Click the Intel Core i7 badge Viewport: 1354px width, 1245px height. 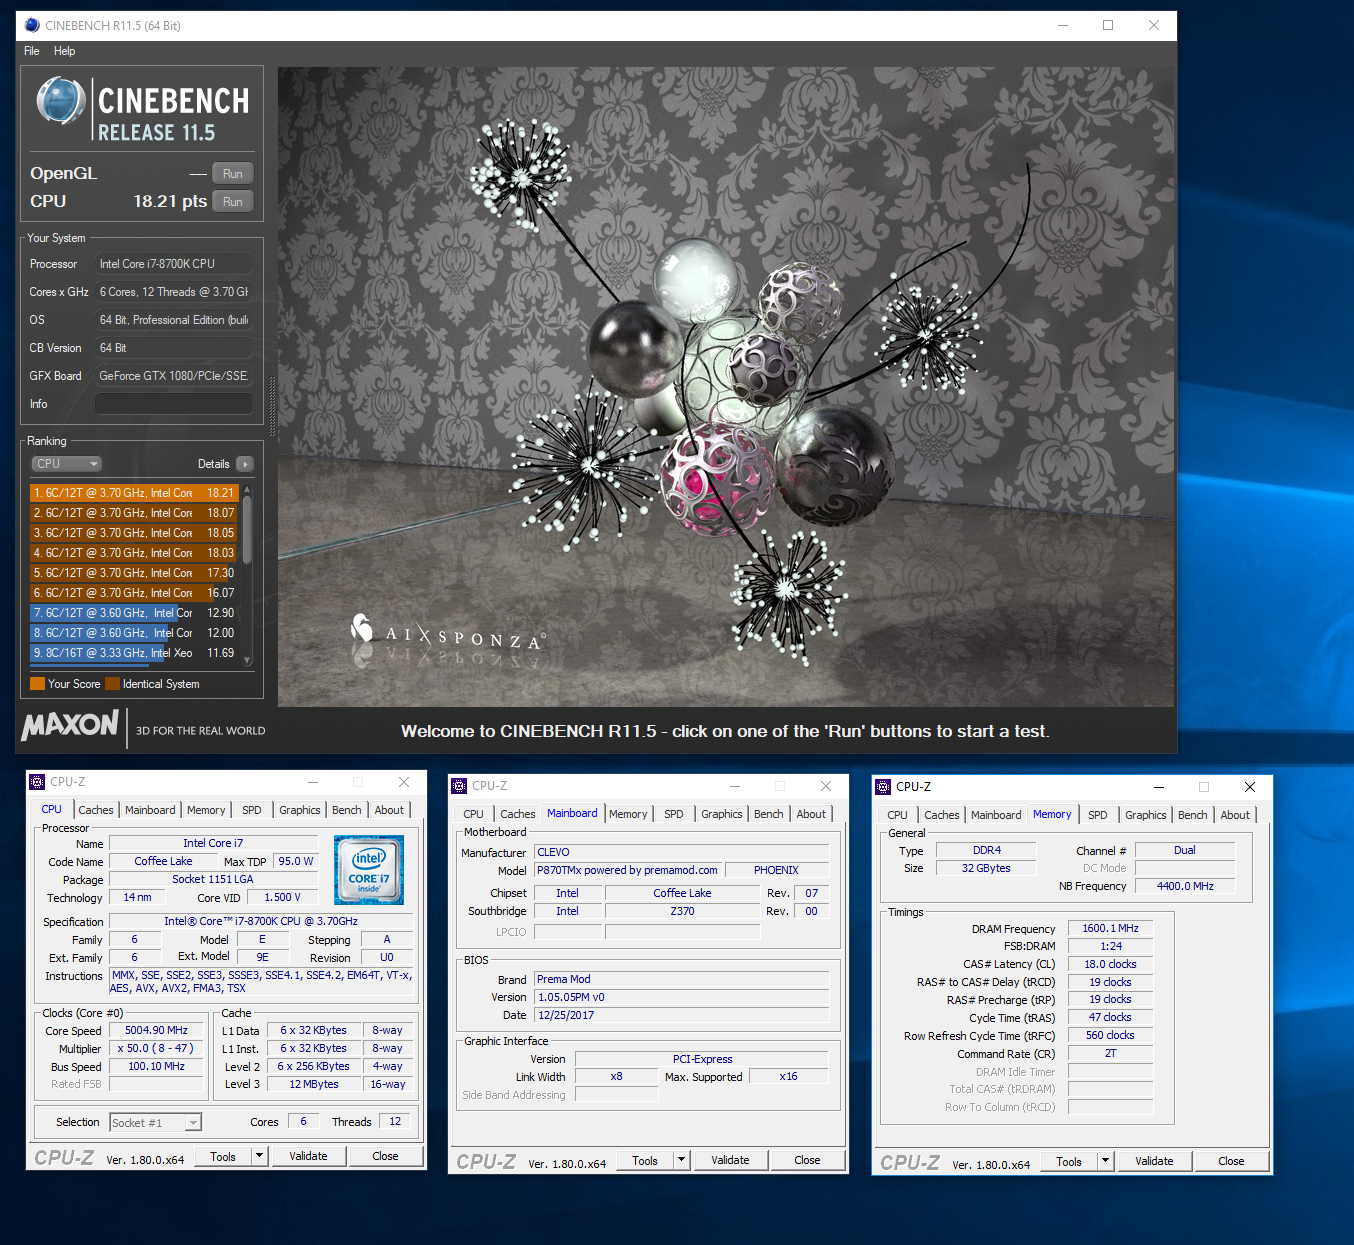[x=368, y=869]
